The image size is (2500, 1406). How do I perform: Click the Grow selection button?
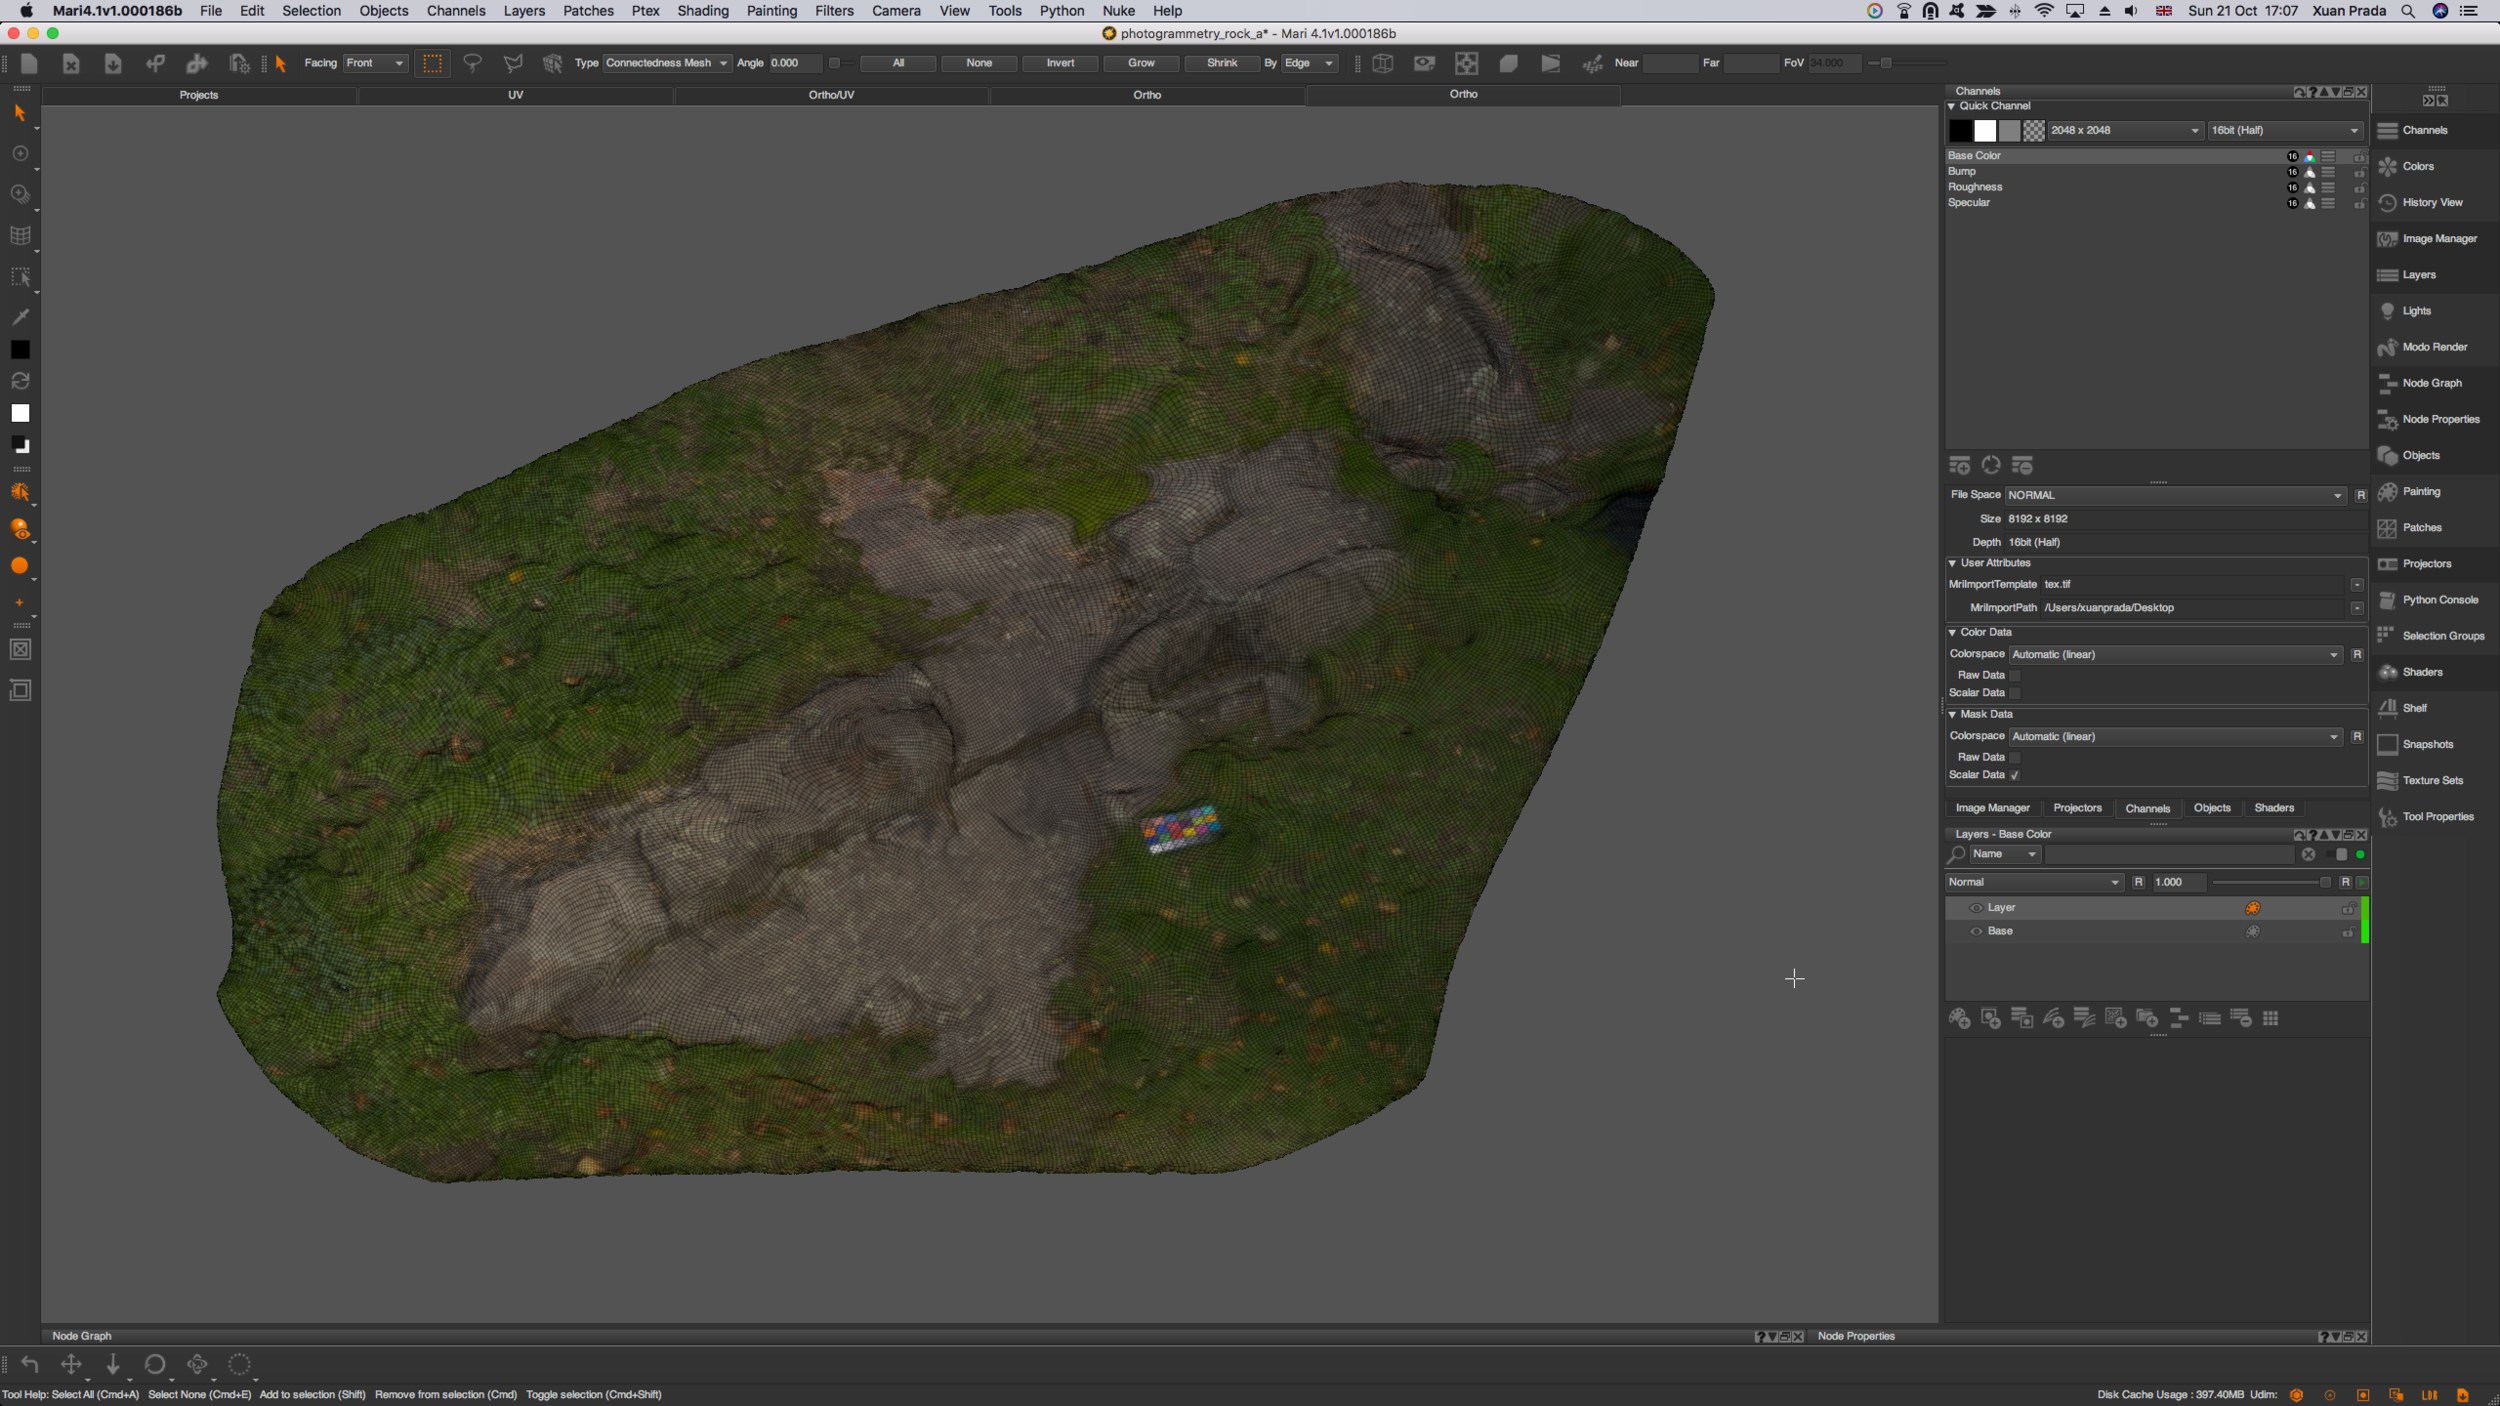click(x=1141, y=63)
